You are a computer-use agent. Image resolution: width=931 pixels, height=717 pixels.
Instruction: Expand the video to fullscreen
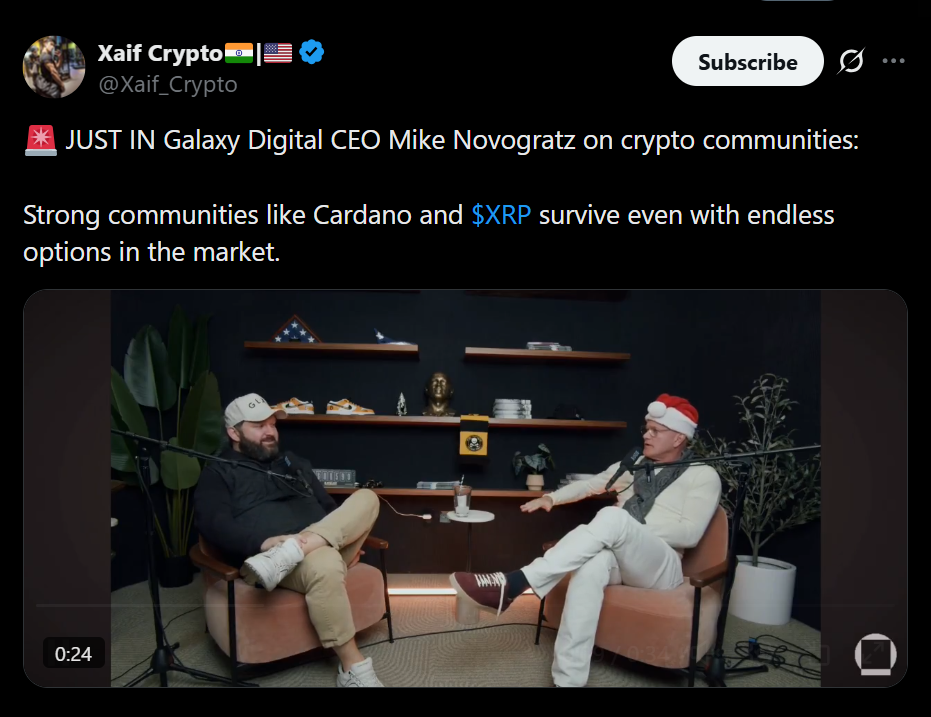click(x=875, y=654)
